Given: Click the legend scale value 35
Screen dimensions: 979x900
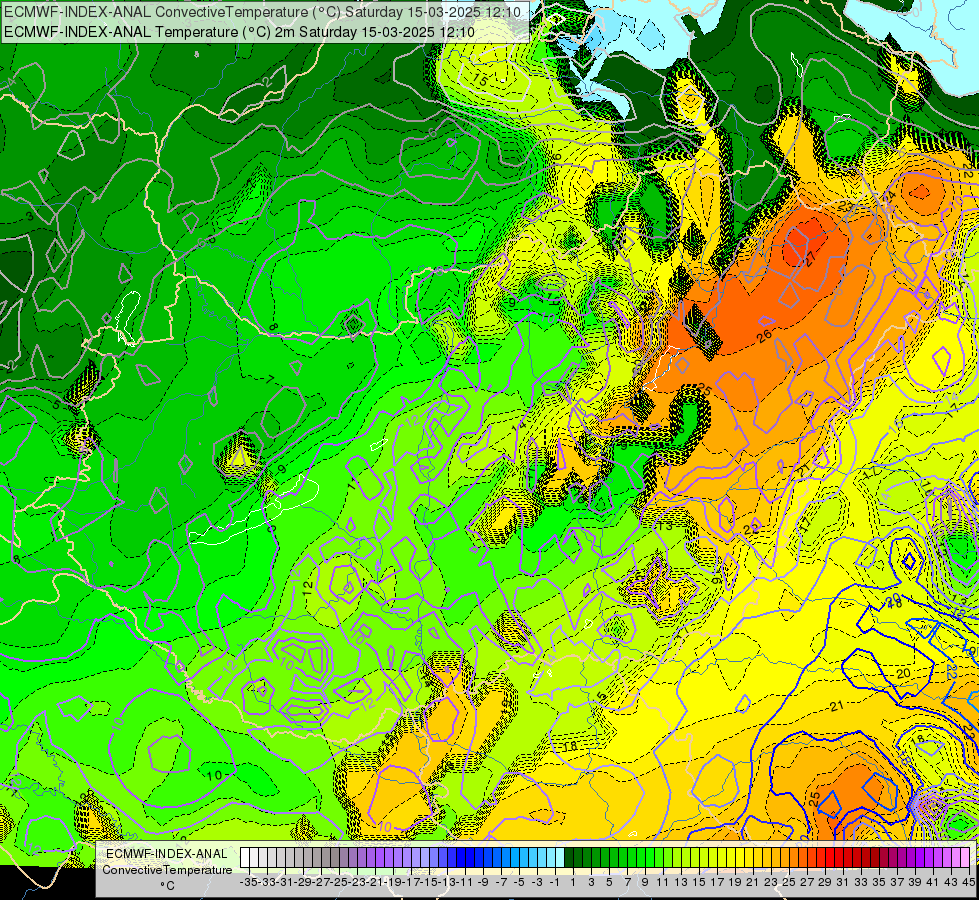Looking at the screenshot, I should pos(878,883).
